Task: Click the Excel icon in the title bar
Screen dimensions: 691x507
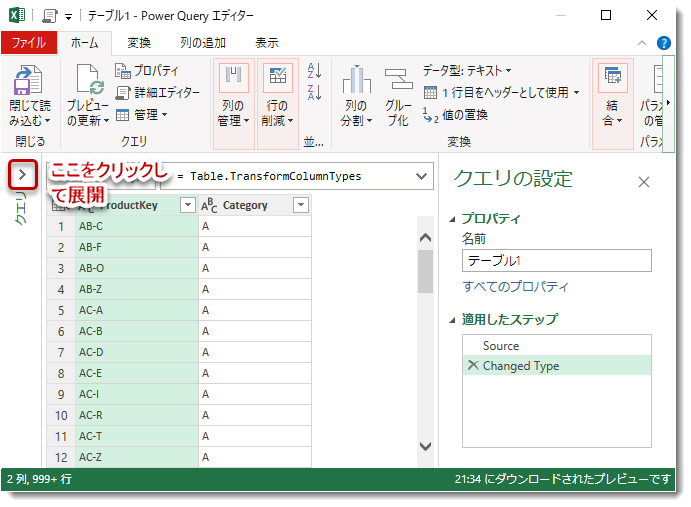Action: click(x=17, y=15)
